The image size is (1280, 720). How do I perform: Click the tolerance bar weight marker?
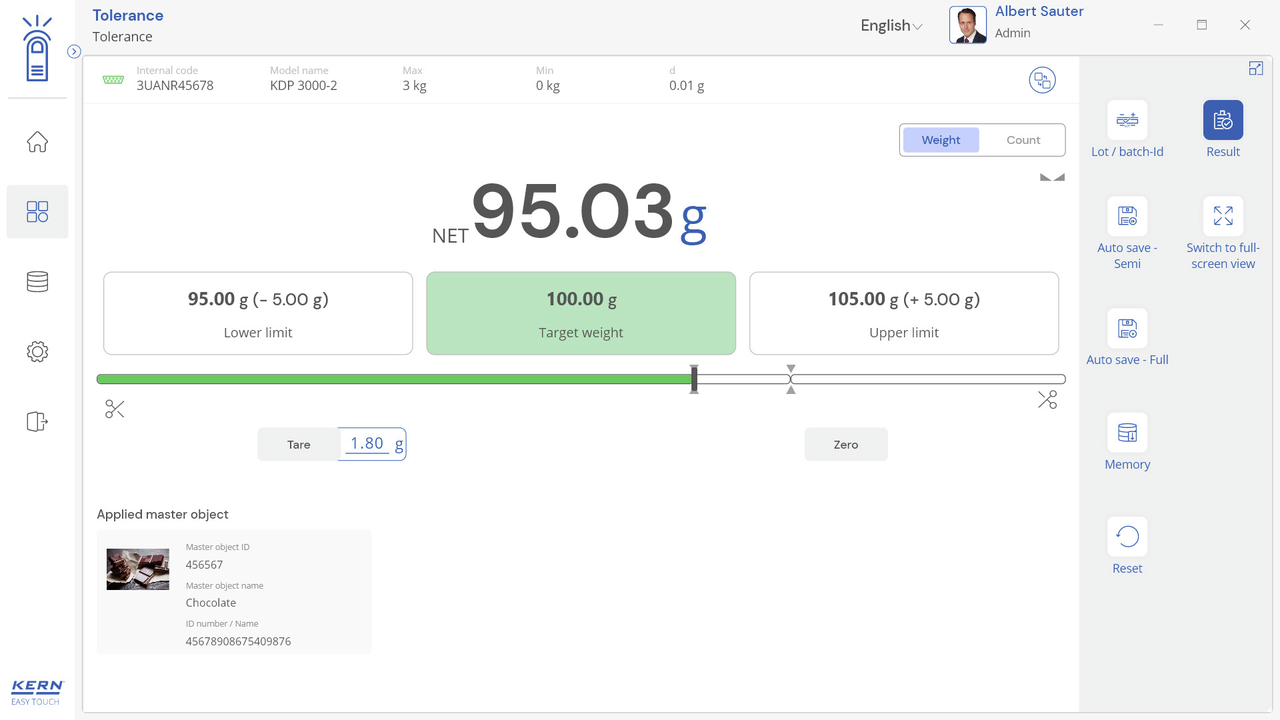click(x=694, y=379)
